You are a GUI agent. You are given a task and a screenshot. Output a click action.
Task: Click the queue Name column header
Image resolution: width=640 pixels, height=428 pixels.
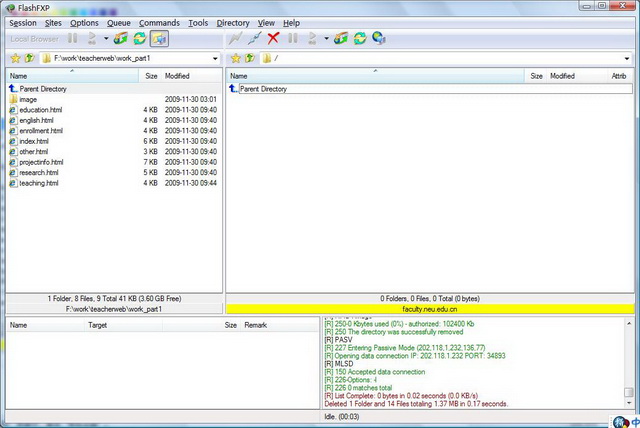pyautogui.click(x=45, y=325)
